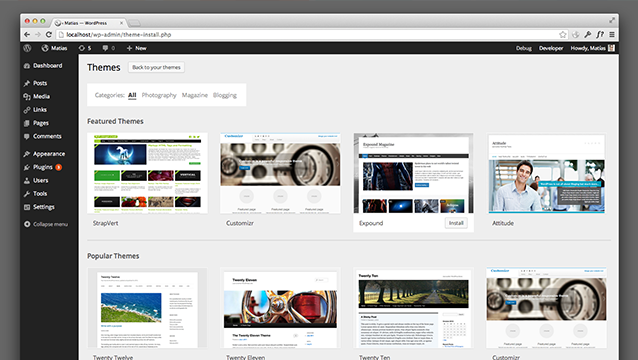Click Developer in the admin bar
Image resolution: width=638 pixels, height=360 pixels.
point(551,48)
